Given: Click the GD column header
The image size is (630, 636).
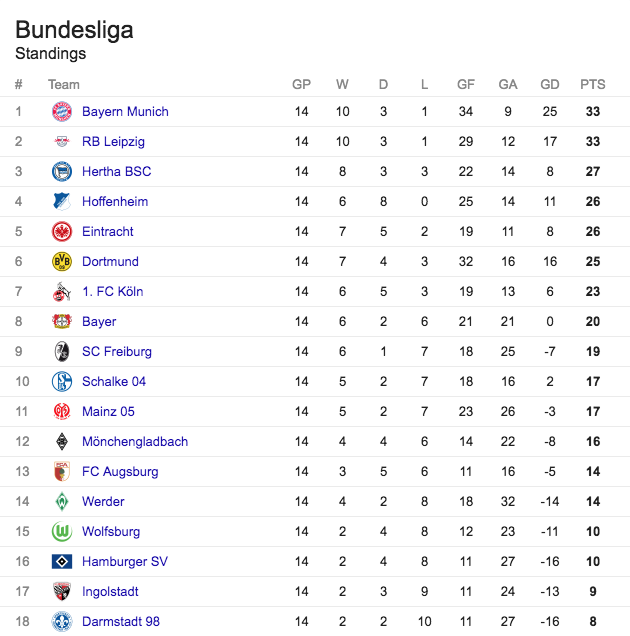Looking at the screenshot, I should [550, 84].
